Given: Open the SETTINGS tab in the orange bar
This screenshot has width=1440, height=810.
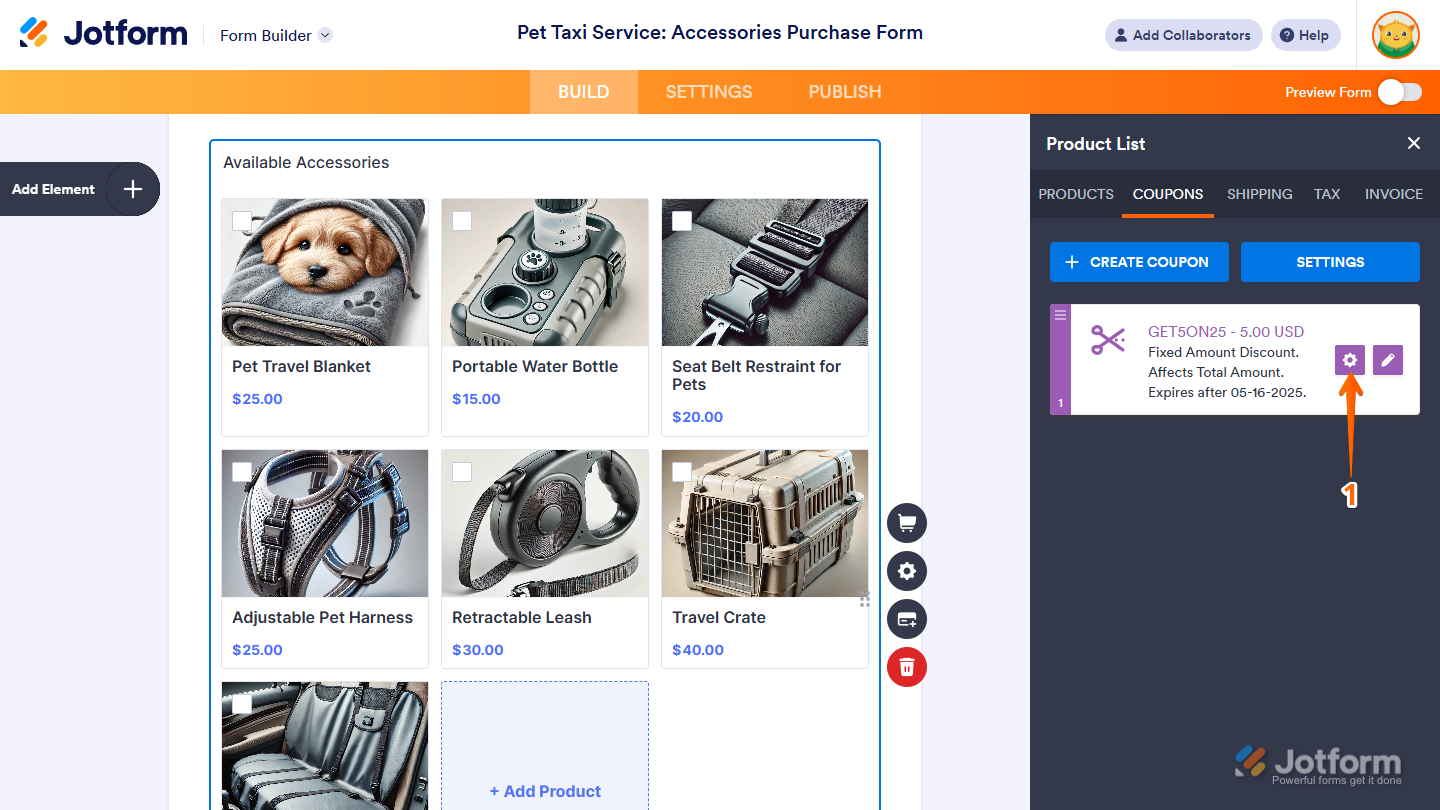Looking at the screenshot, I should coord(709,92).
